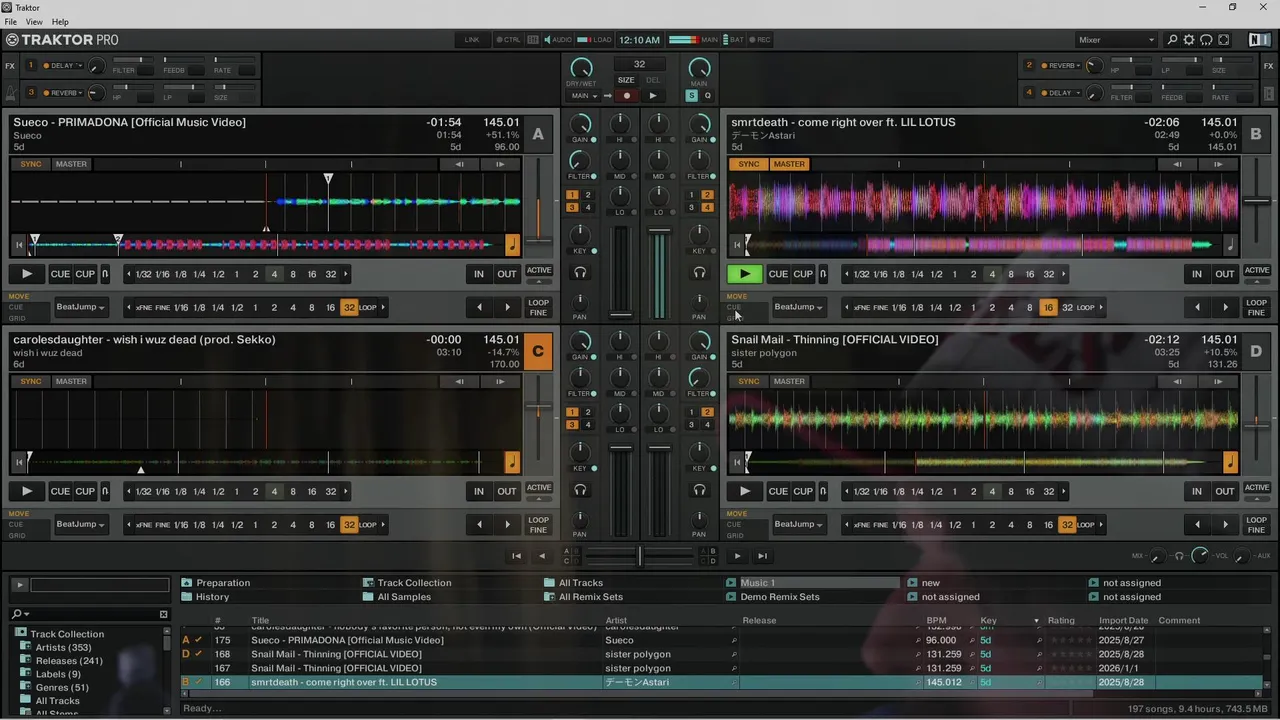1280x720 pixels.
Task: Click the headphone cue icon for deck D
Action: pos(699,490)
